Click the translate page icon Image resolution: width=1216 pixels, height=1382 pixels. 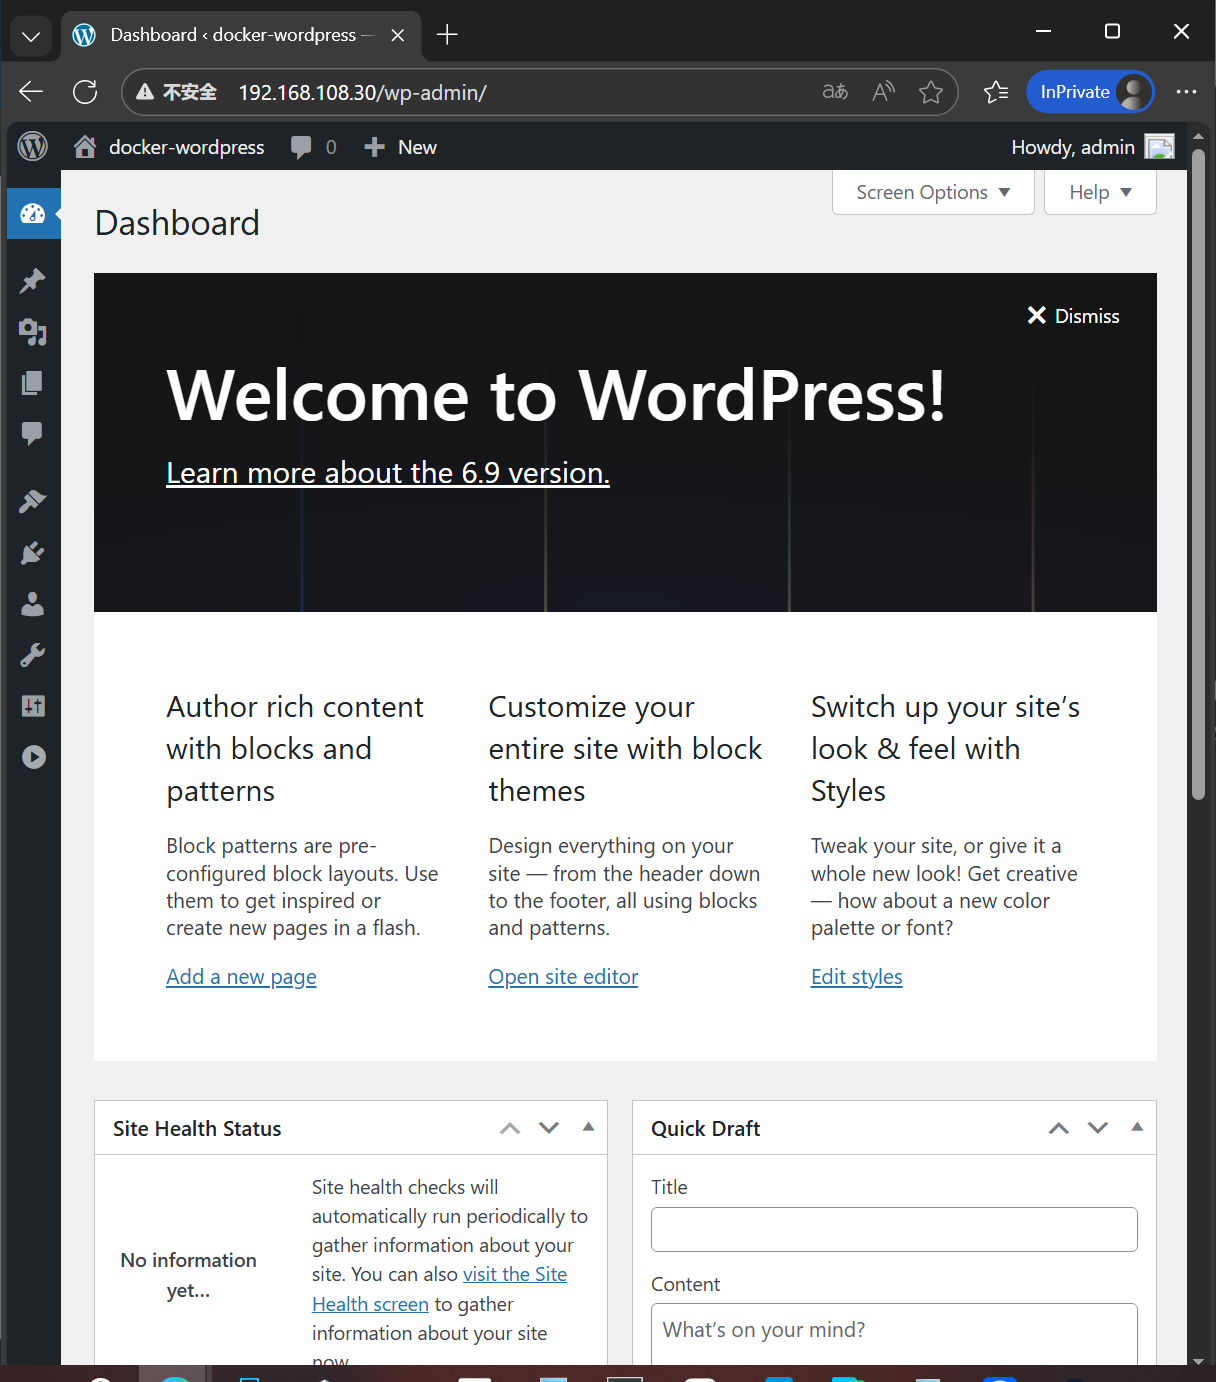(835, 92)
